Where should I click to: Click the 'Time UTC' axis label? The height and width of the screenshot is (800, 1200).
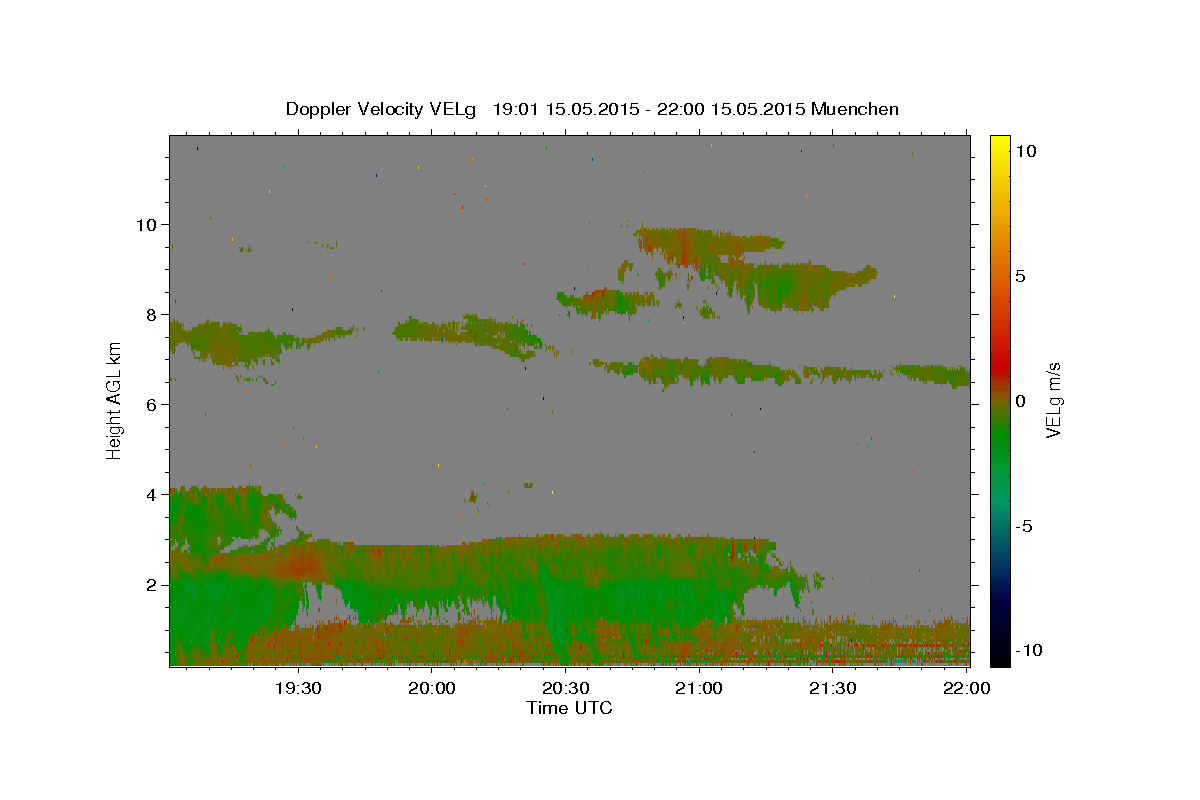[569, 708]
